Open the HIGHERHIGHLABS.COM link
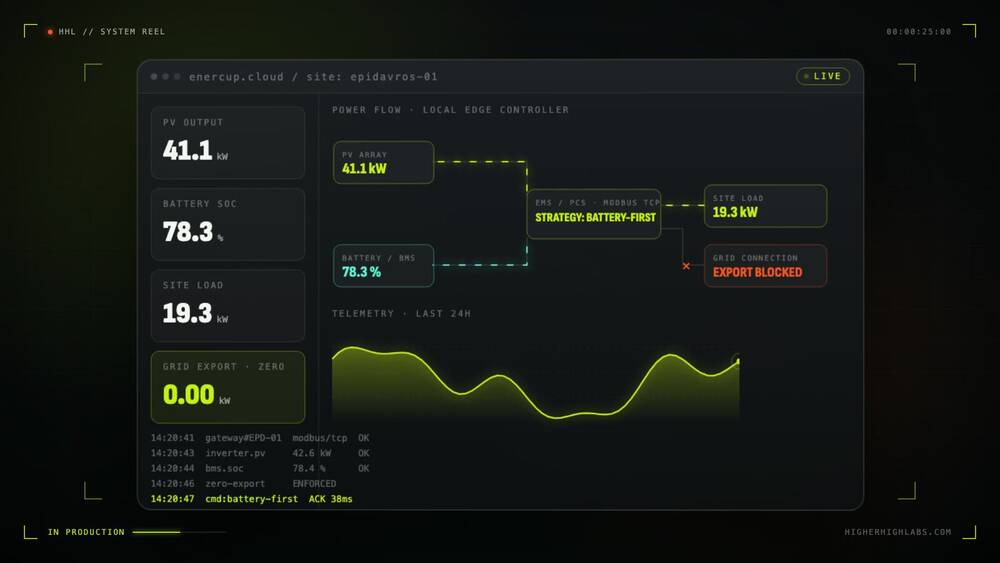The width and height of the screenshot is (1000, 563). 898,532
